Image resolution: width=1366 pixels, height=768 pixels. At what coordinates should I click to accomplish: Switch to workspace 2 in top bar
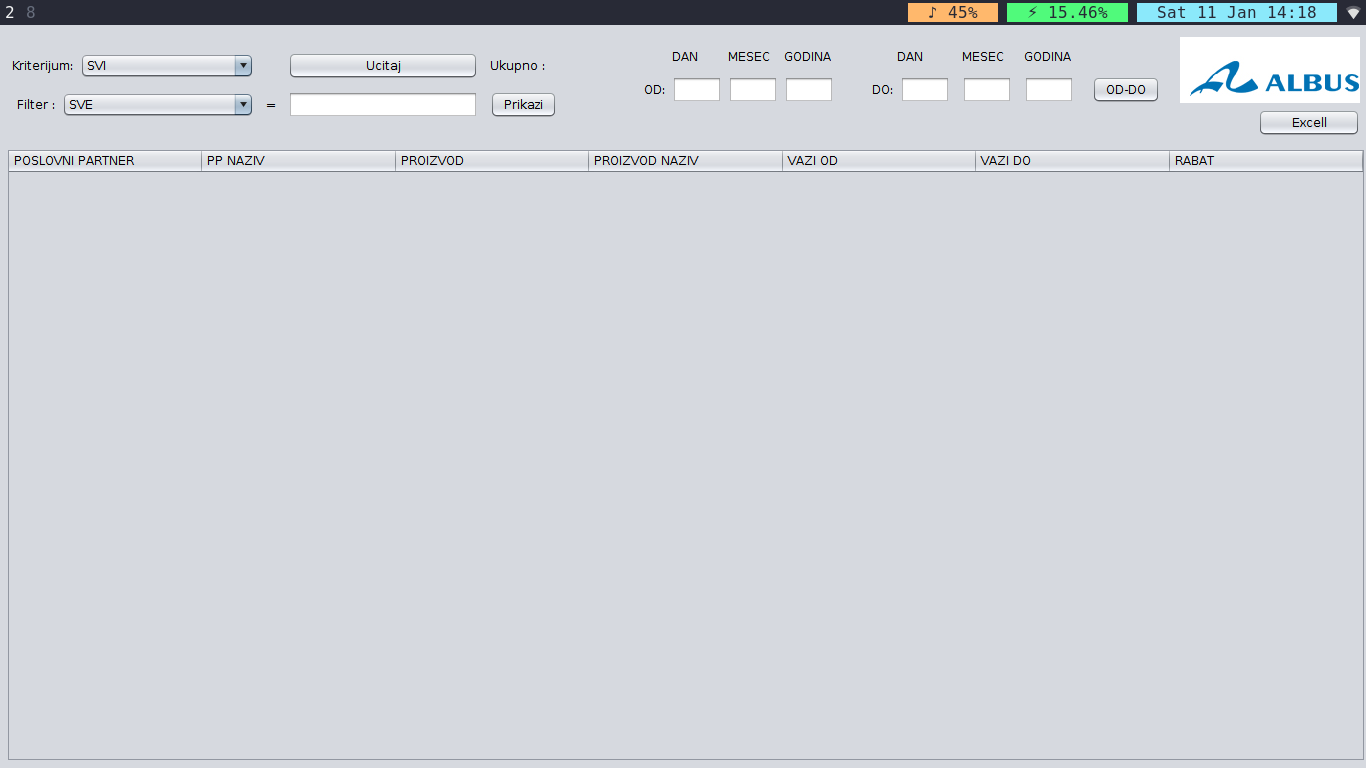pos(10,13)
